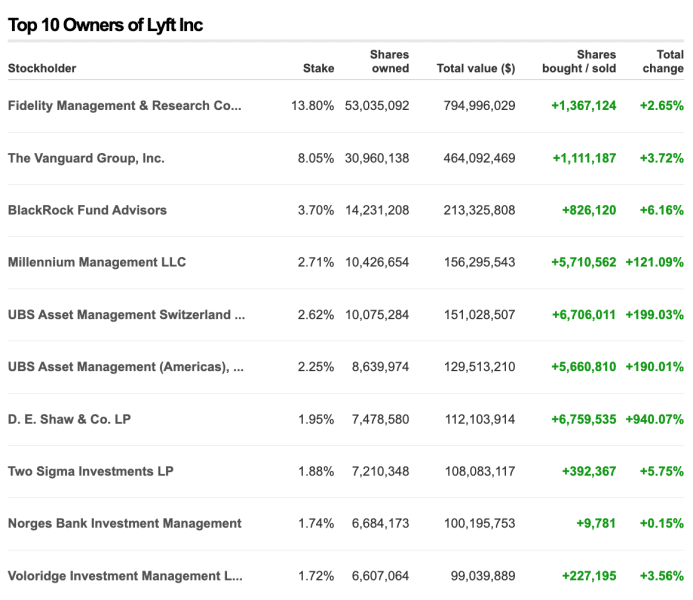Screen dimensions: 693x600
Task: Open BlackRock Fund Advisors stockholder
Action: [87, 210]
